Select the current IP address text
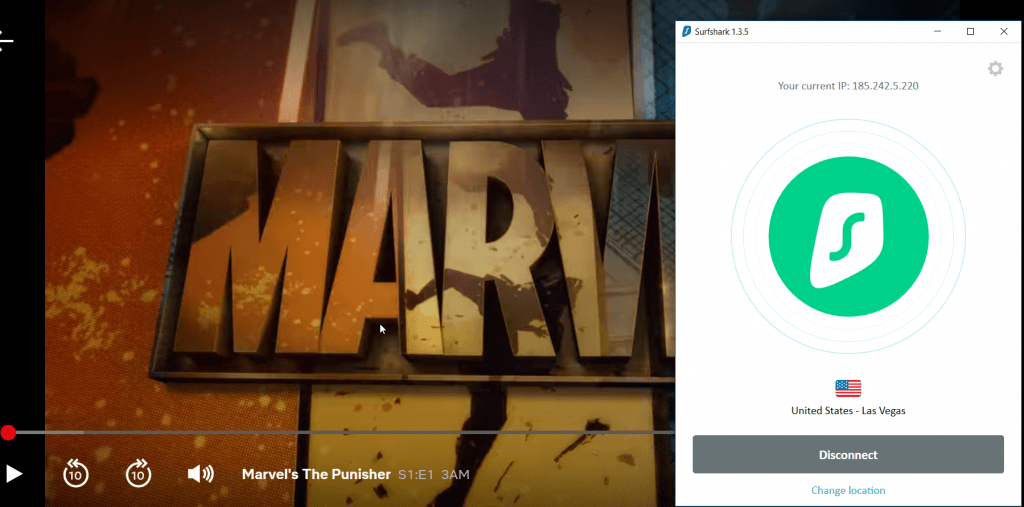Screen dimensions: 1024x507 tap(848, 86)
